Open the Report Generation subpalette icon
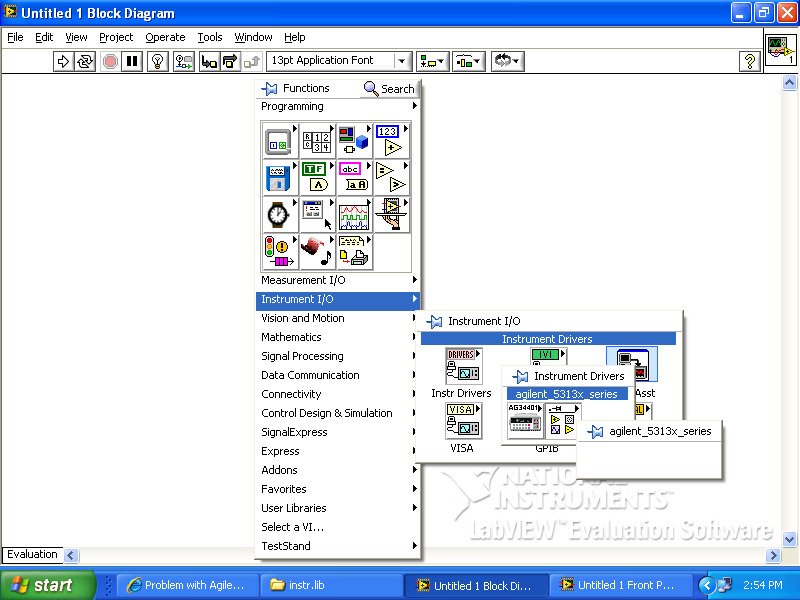800x600 pixels. pyautogui.click(x=354, y=252)
